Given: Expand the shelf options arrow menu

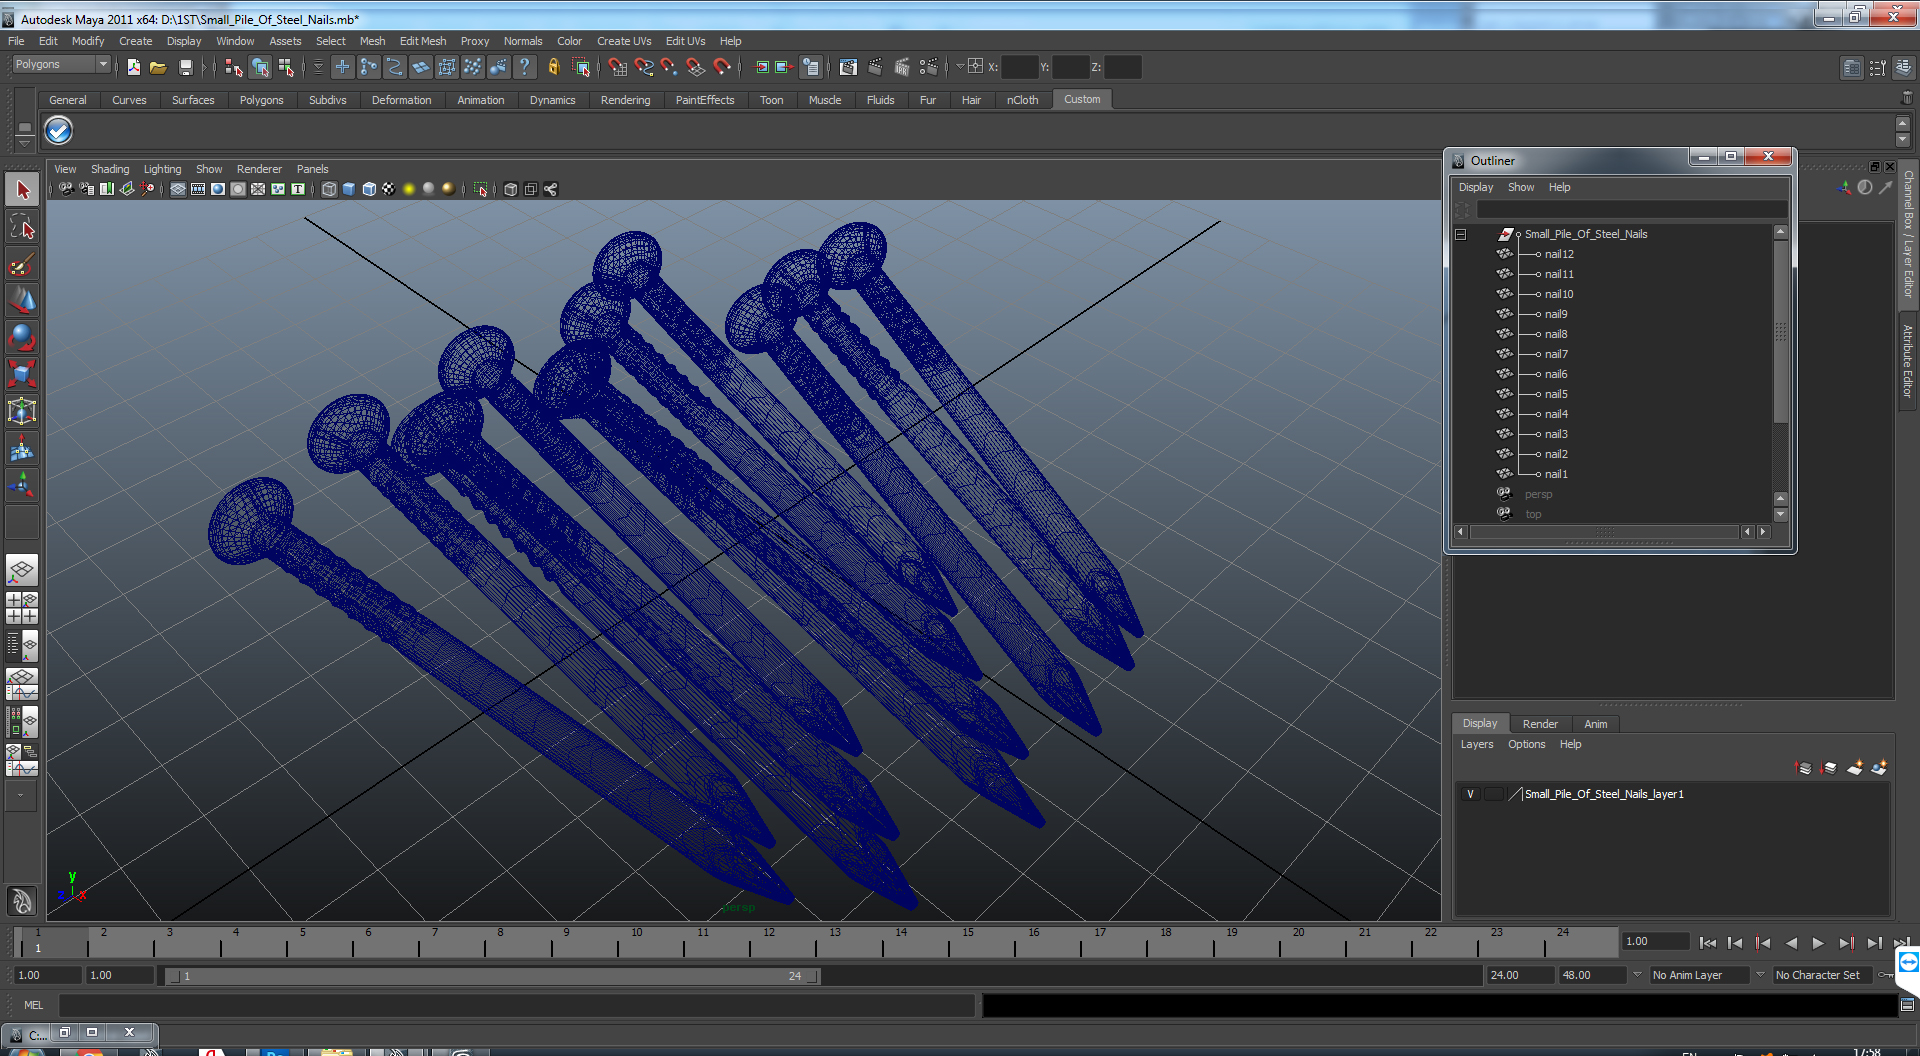Looking at the screenshot, I should tap(24, 143).
